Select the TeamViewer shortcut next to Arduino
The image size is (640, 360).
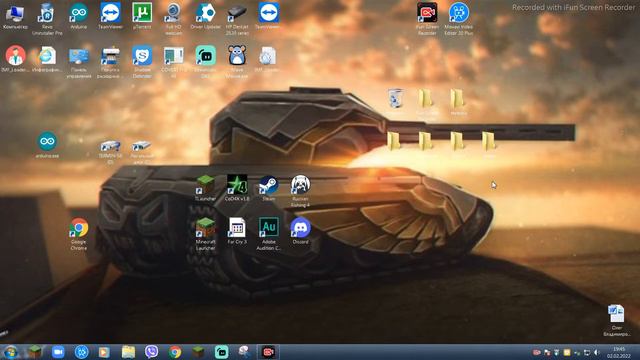pos(110,16)
